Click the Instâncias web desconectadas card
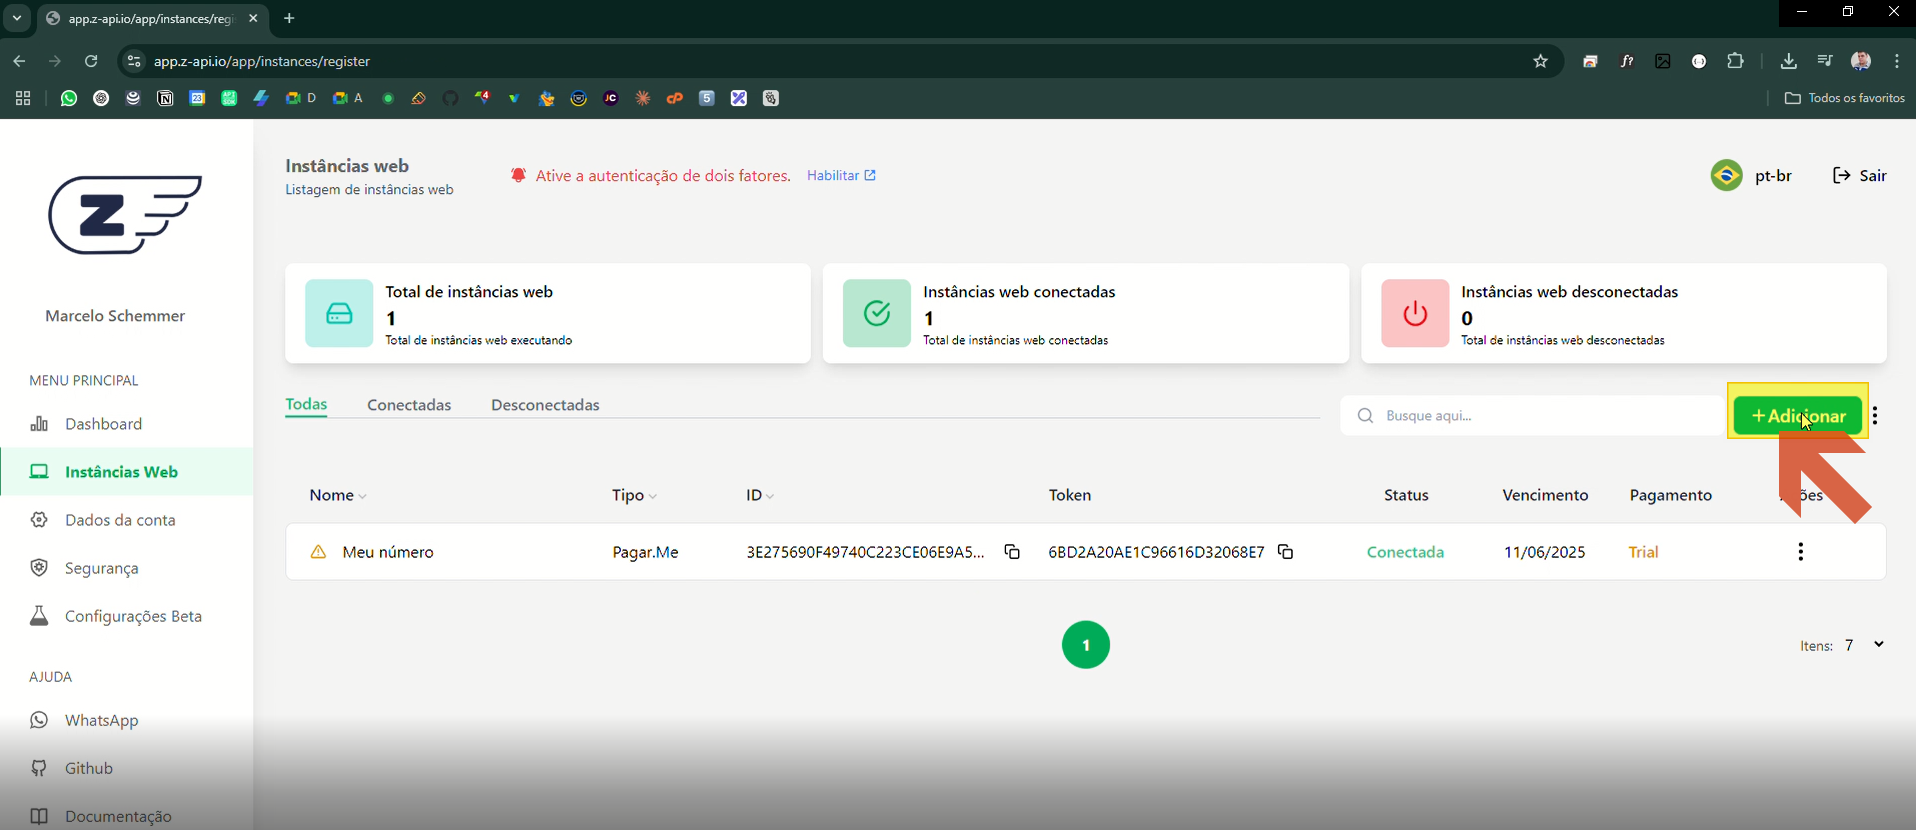 1624,313
